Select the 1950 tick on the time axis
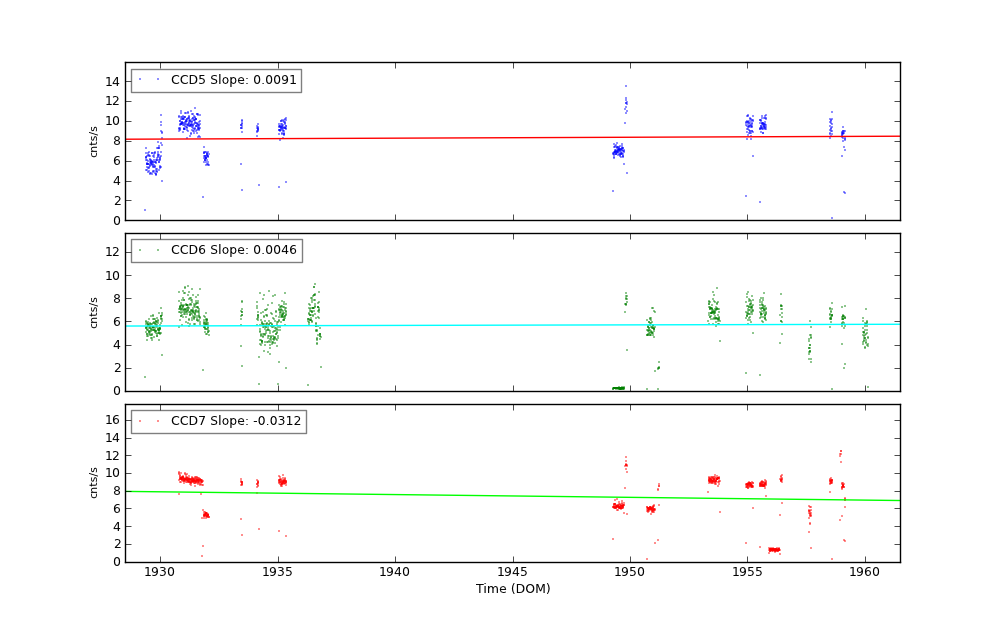 pos(630,572)
